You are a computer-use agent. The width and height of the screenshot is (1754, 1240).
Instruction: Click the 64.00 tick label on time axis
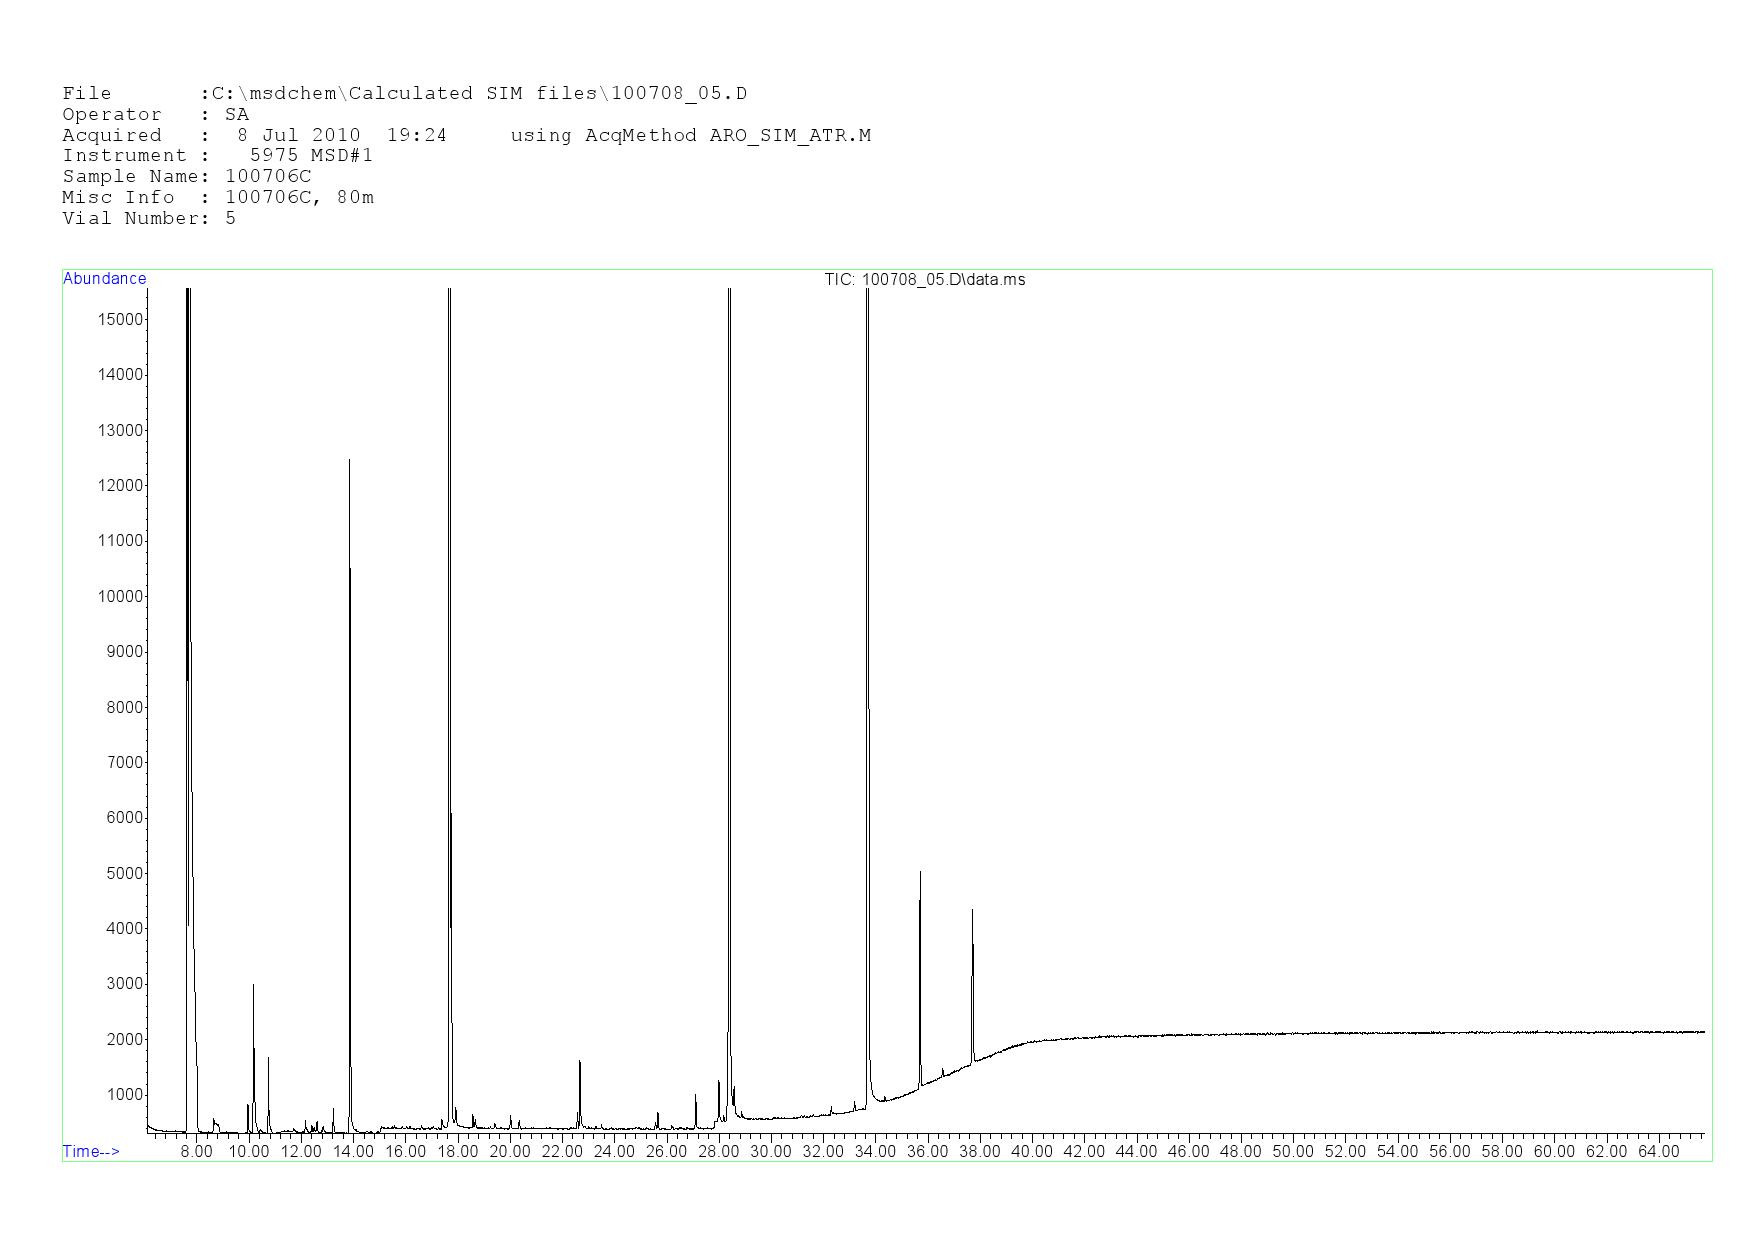pyautogui.click(x=1658, y=1152)
